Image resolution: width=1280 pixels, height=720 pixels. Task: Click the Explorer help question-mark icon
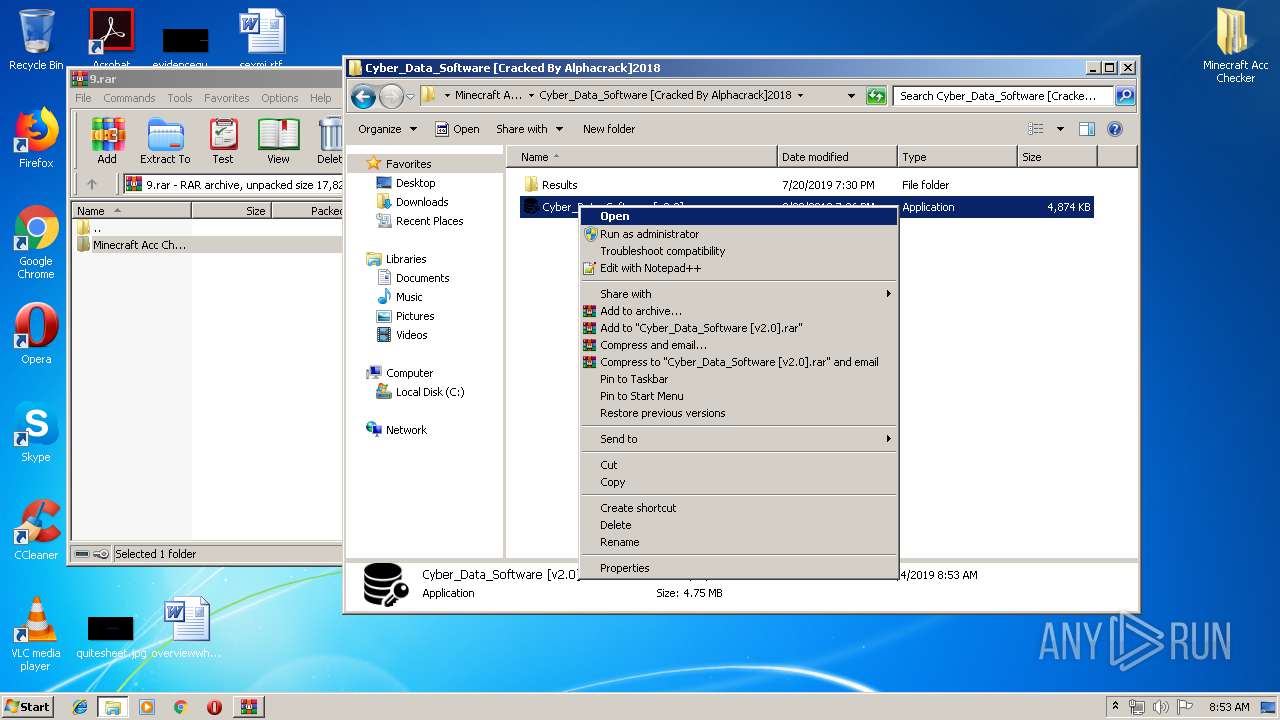tap(1115, 129)
